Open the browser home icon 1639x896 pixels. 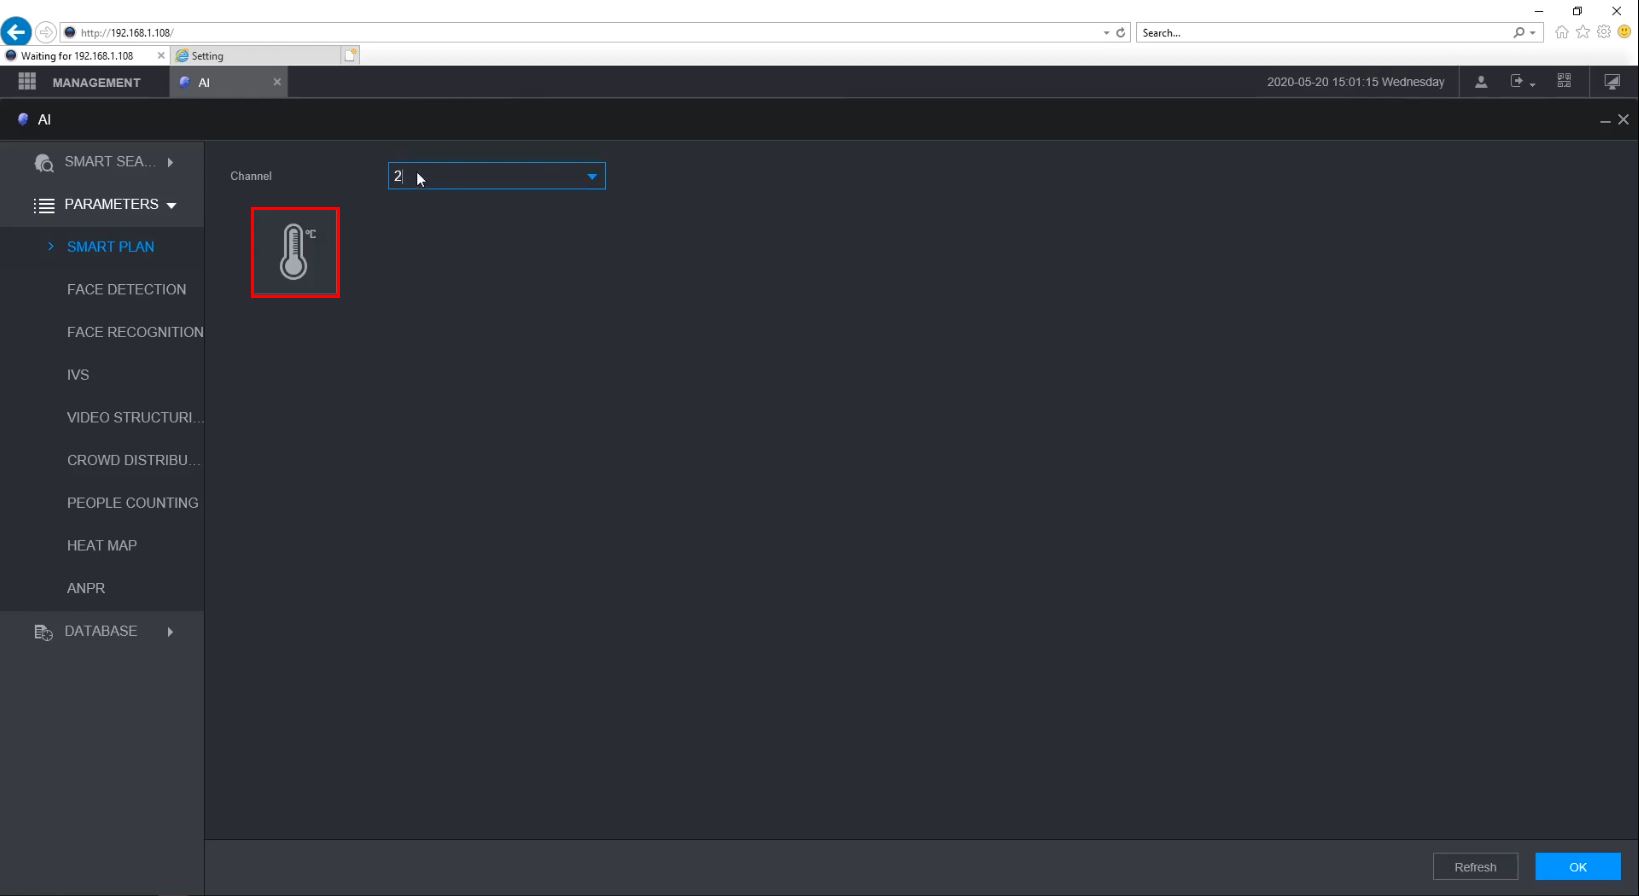(x=1561, y=32)
